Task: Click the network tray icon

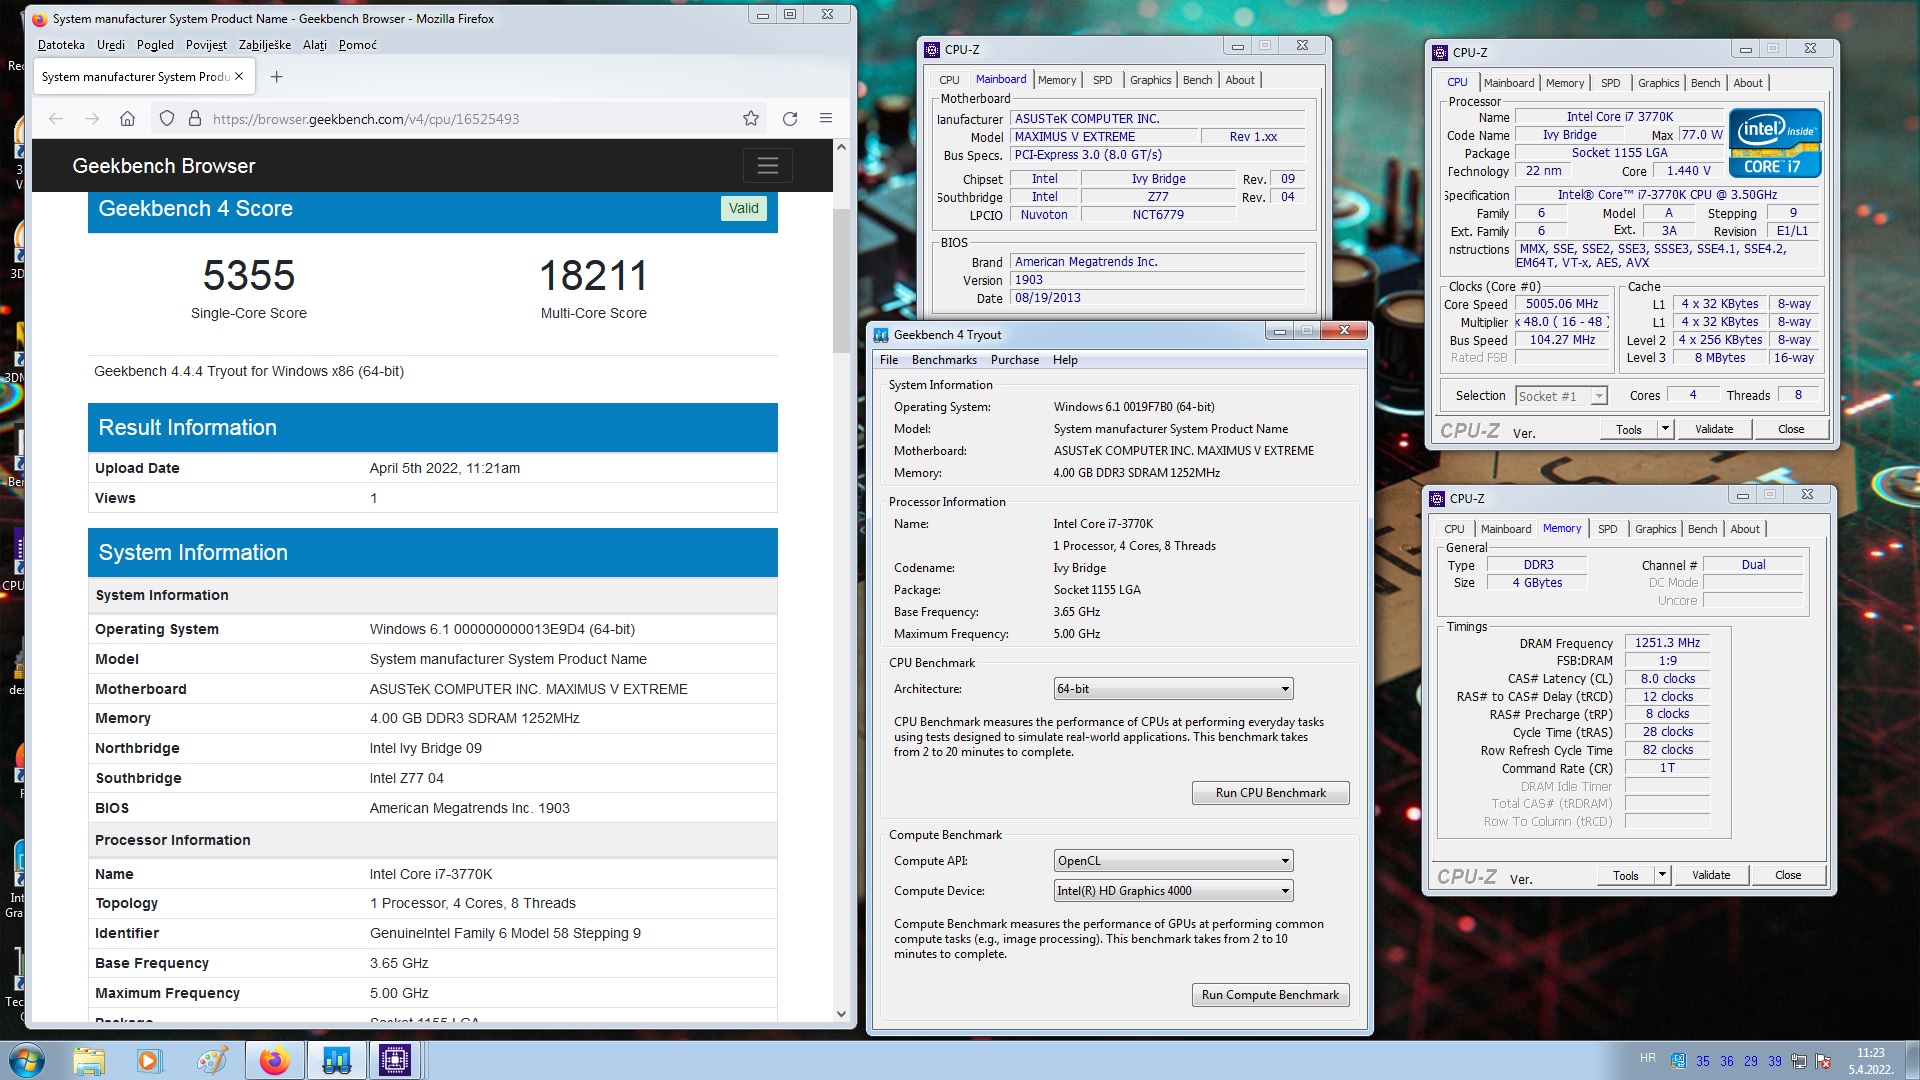Action: click(1799, 1061)
